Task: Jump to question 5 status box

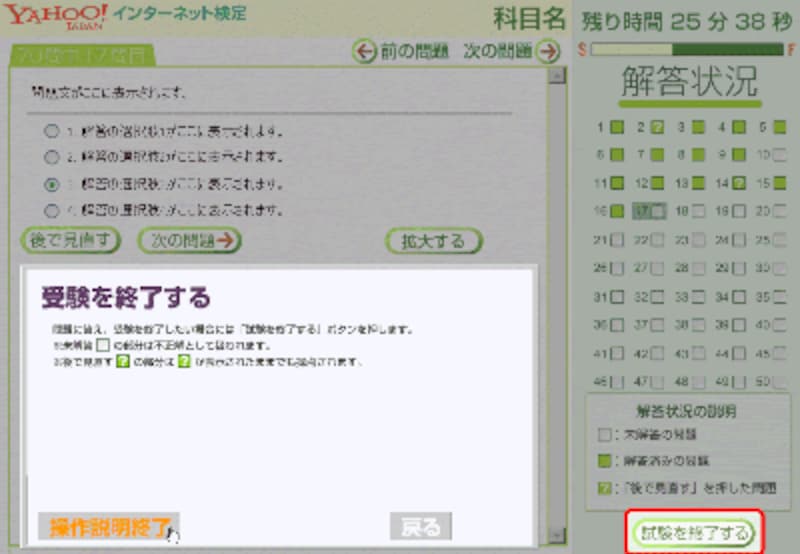Action: (x=780, y=127)
